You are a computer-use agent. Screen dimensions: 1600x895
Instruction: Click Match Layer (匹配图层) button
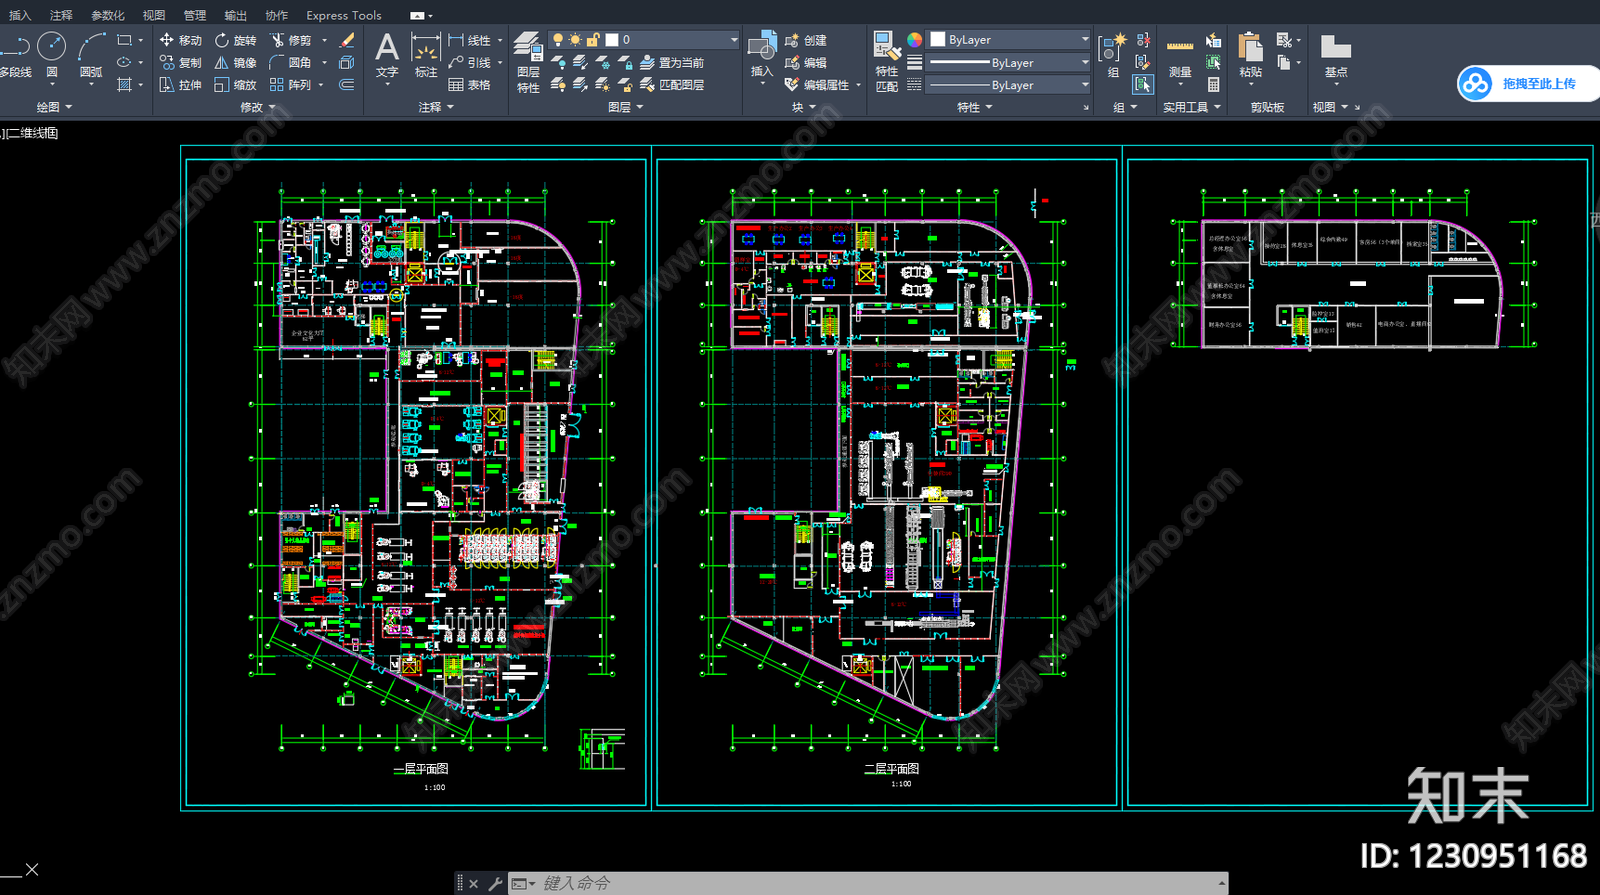click(x=672, y=85)
